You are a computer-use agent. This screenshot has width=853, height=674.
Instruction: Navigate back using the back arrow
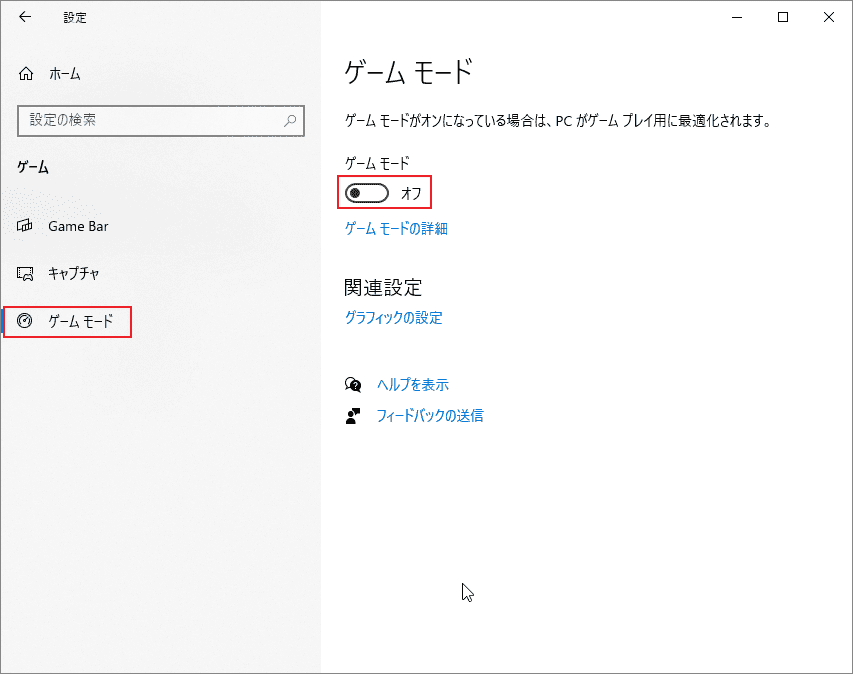click(x=24, y=17)
